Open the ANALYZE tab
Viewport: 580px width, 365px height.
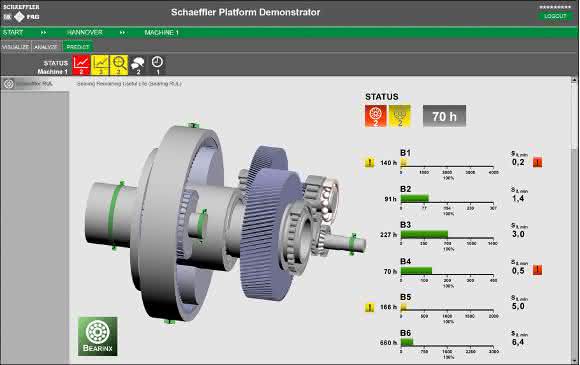click(46, 47)
